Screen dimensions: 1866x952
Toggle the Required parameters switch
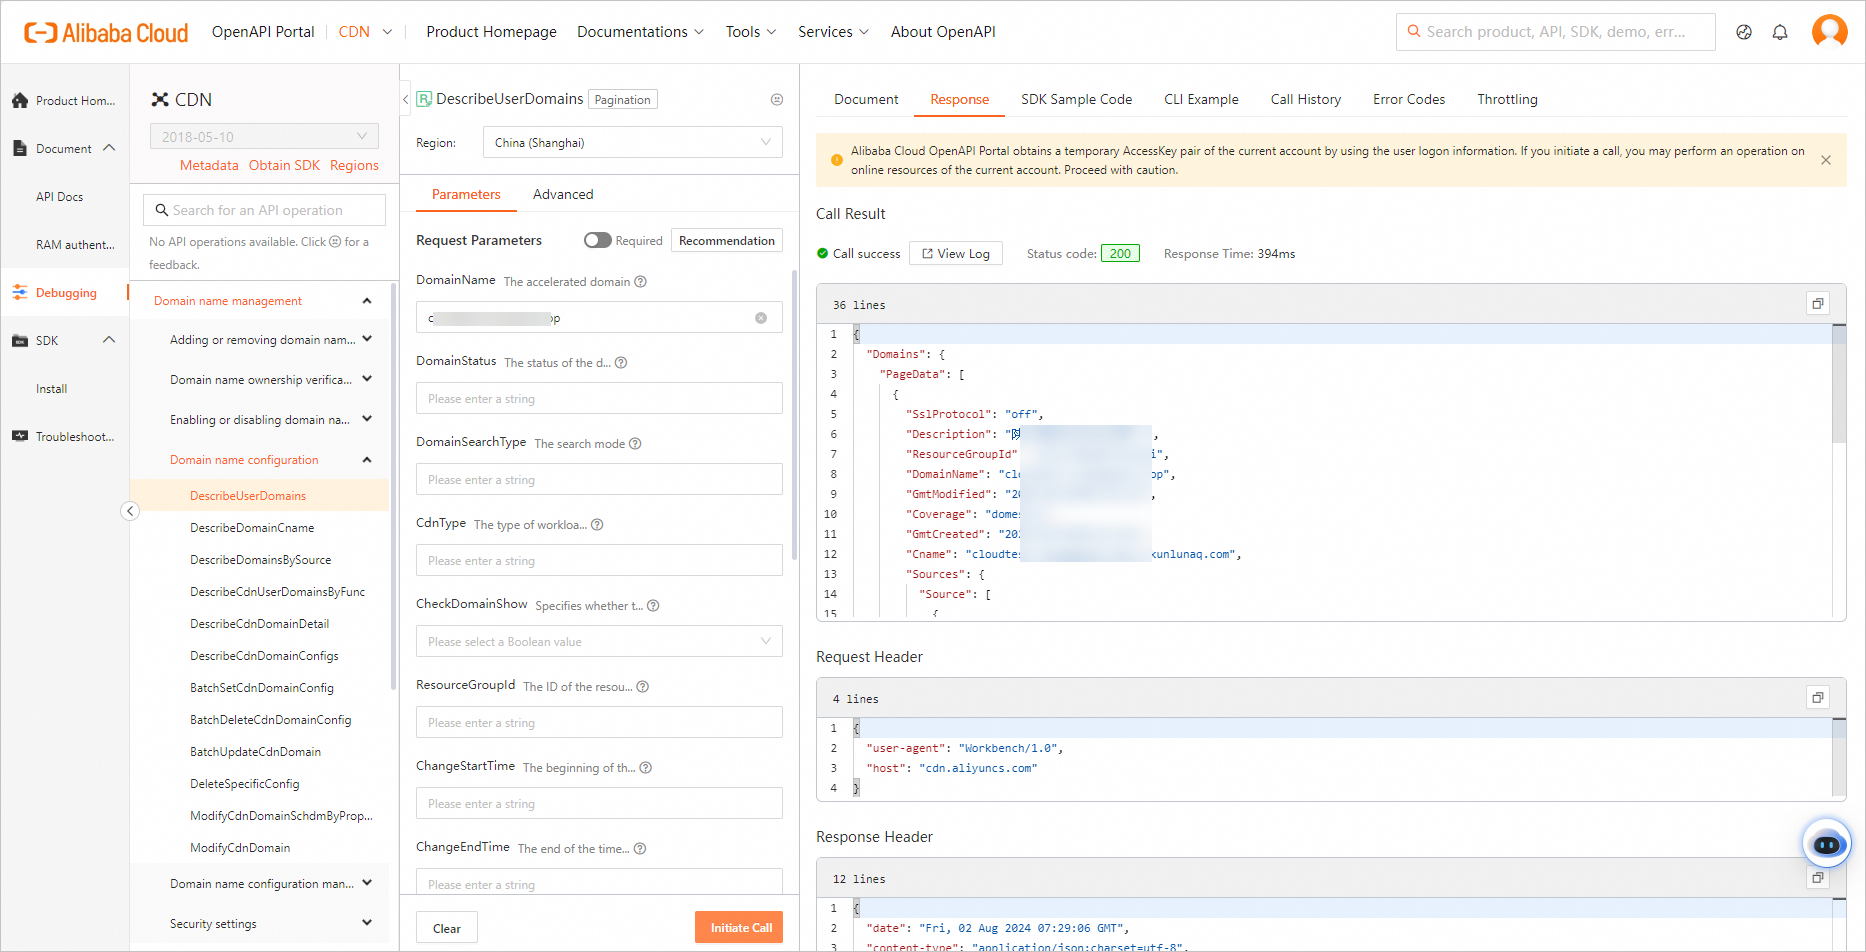(598, 240)
